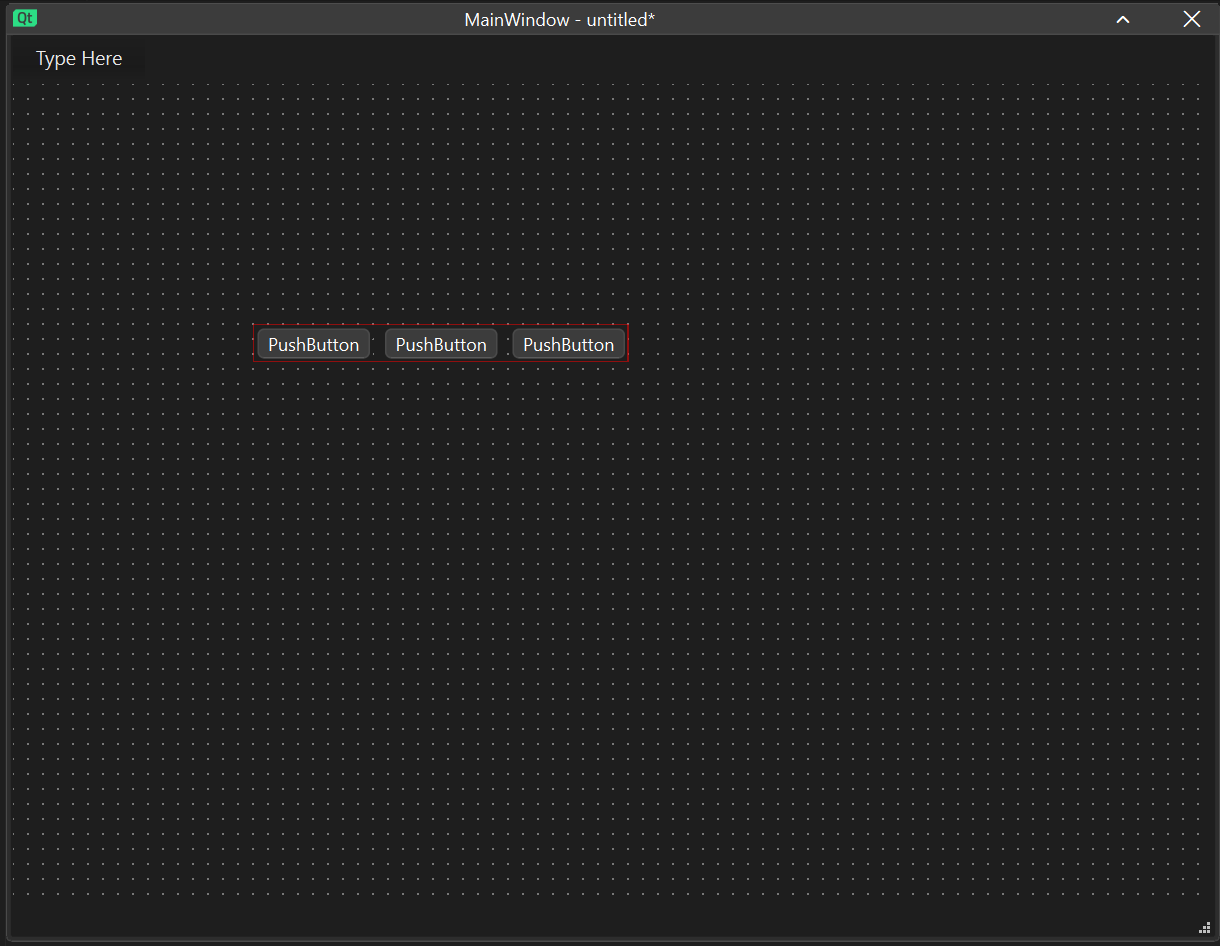
Task: Click the X icon to close the form
Action: coord(1191,19)
